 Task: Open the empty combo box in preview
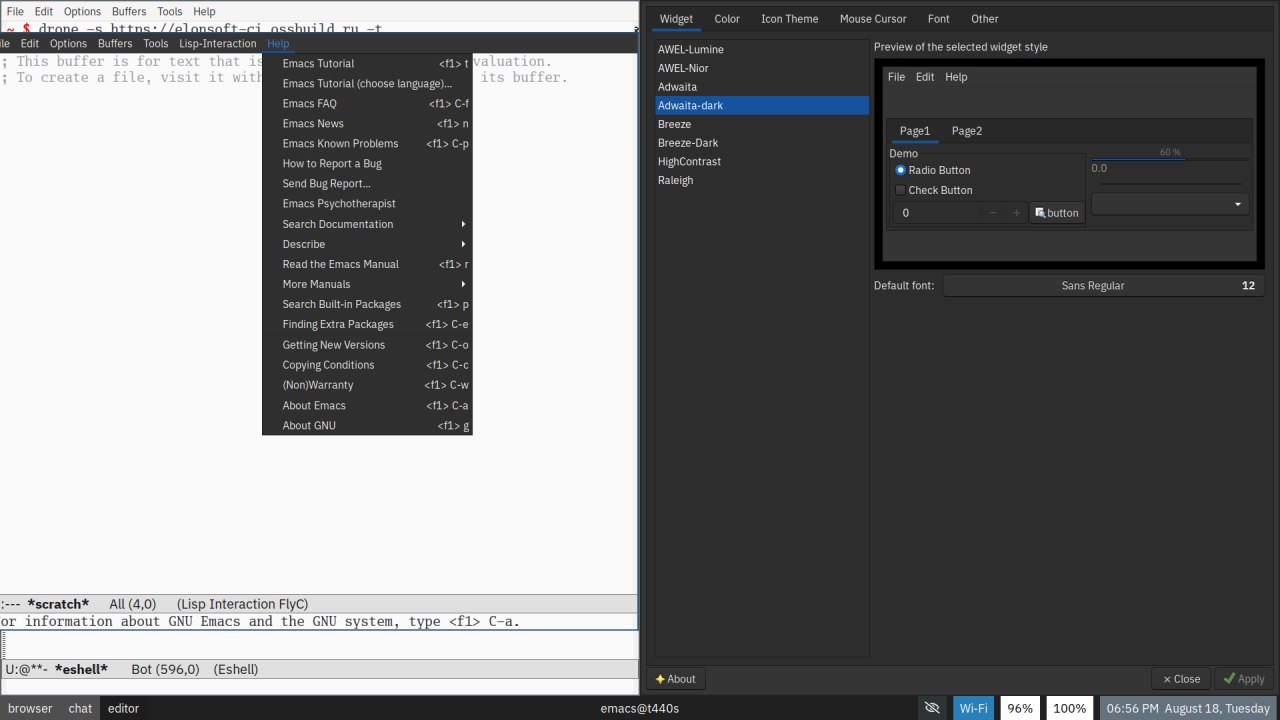tap(1169, 204)
